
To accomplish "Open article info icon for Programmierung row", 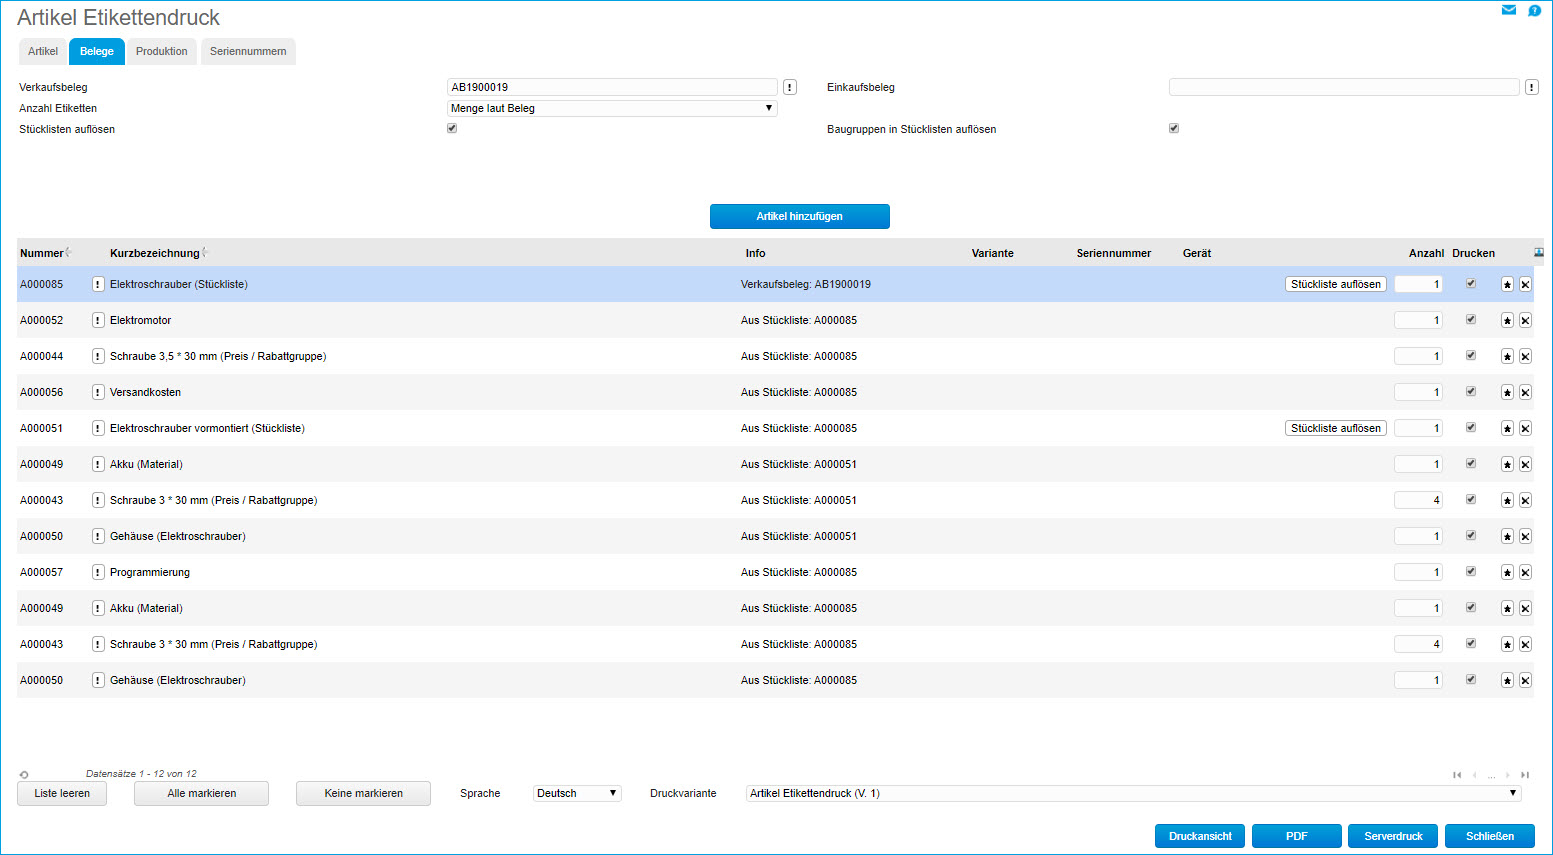I will point(98,572).
